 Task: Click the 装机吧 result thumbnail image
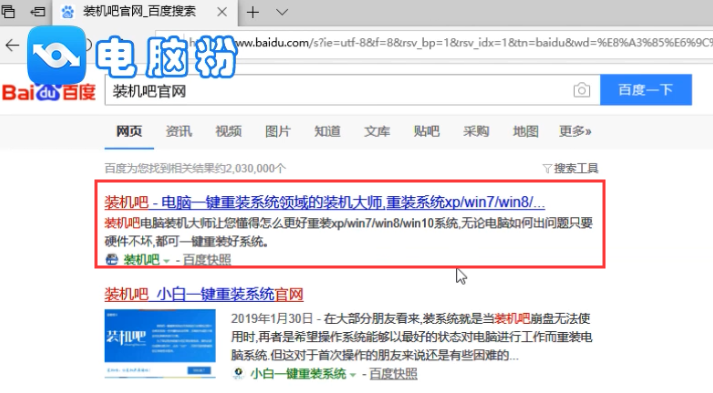[x=160, y=343]
